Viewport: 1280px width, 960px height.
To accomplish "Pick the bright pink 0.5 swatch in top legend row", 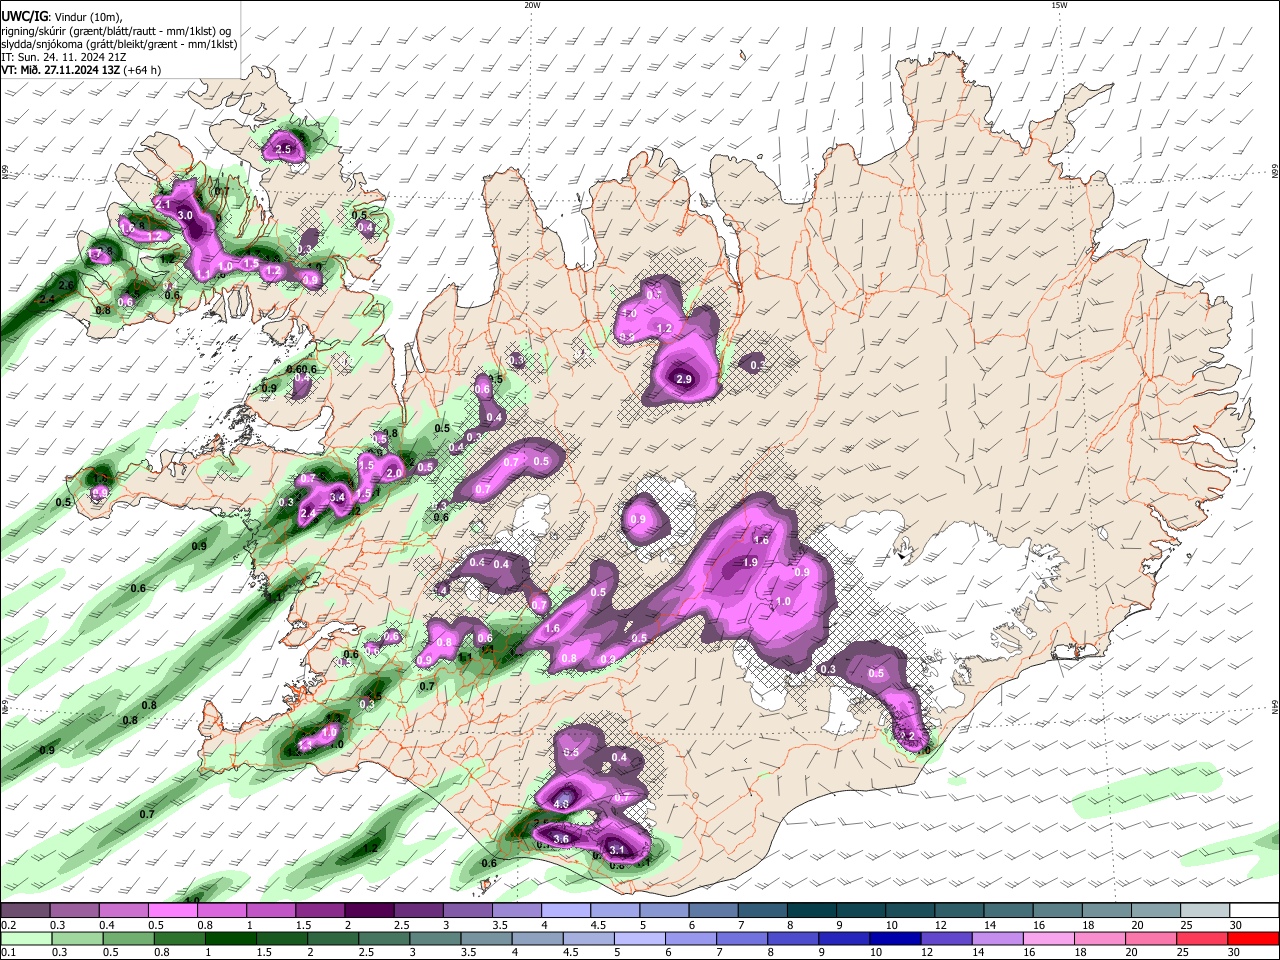I will coord(172,911).
